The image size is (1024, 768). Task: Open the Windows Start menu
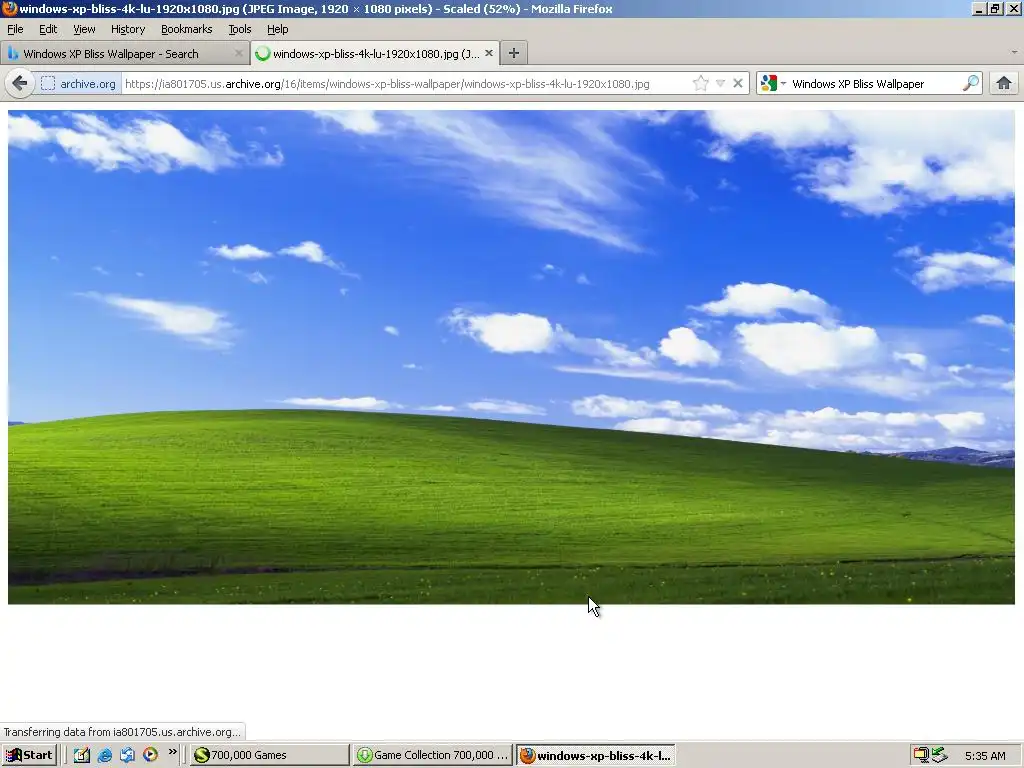coord(29,755)
